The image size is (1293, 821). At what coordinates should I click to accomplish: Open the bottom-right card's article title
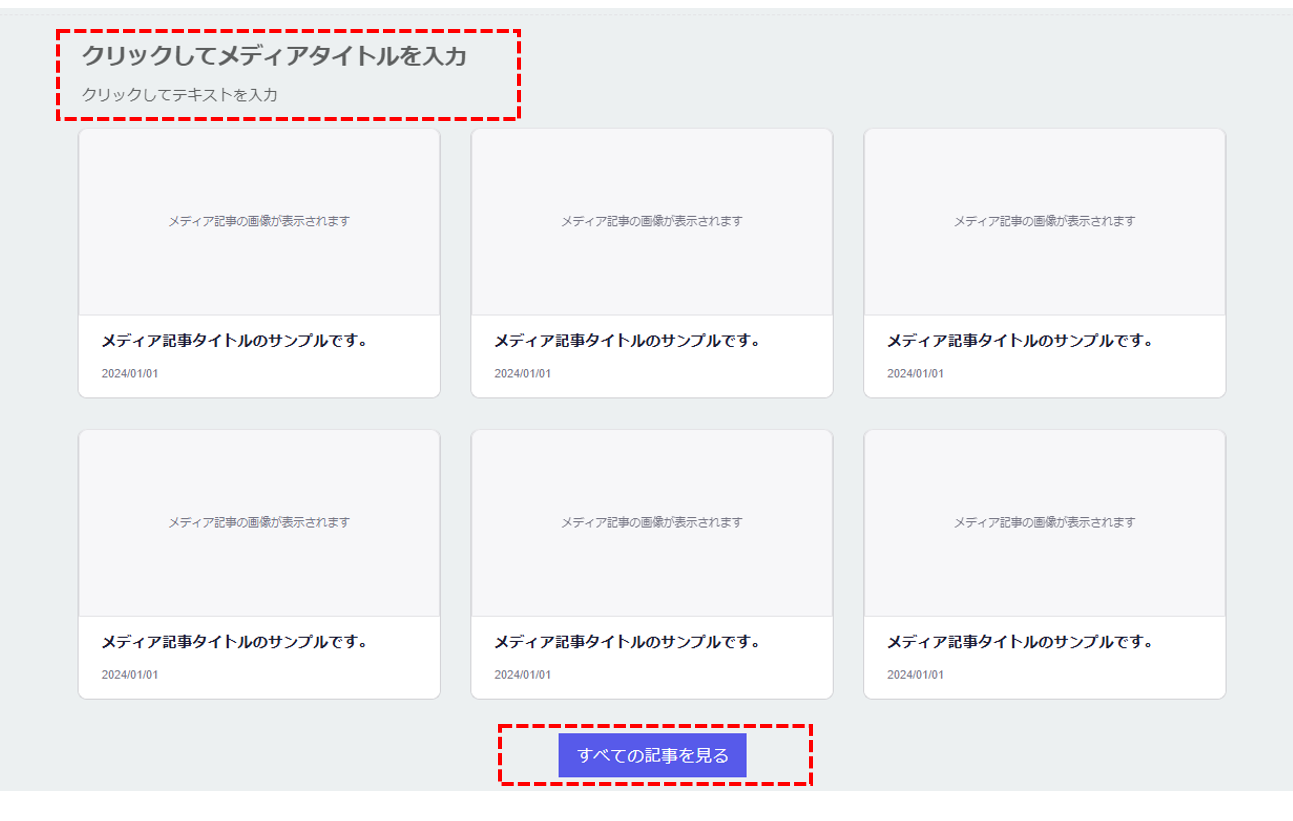pyautogui.click(x=1020, y=642)
